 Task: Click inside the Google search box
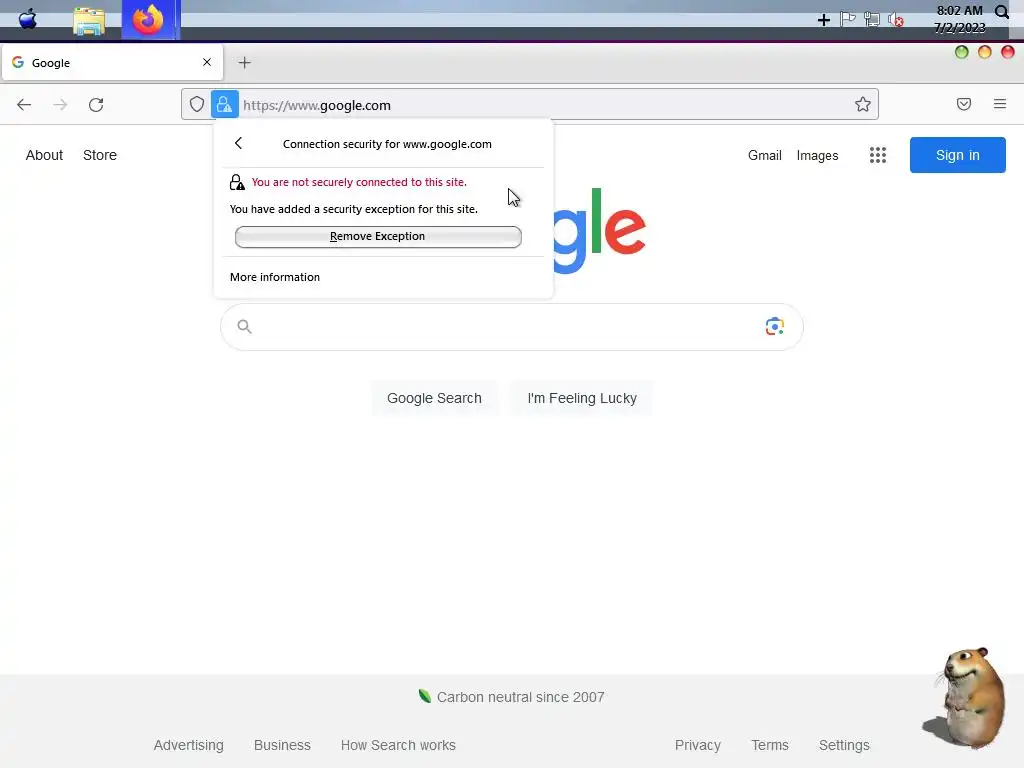tap(511, 327)
